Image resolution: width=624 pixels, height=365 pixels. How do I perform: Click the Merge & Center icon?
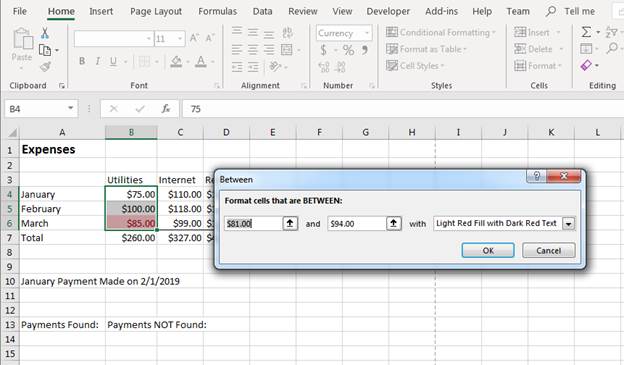tap(287, 50)
